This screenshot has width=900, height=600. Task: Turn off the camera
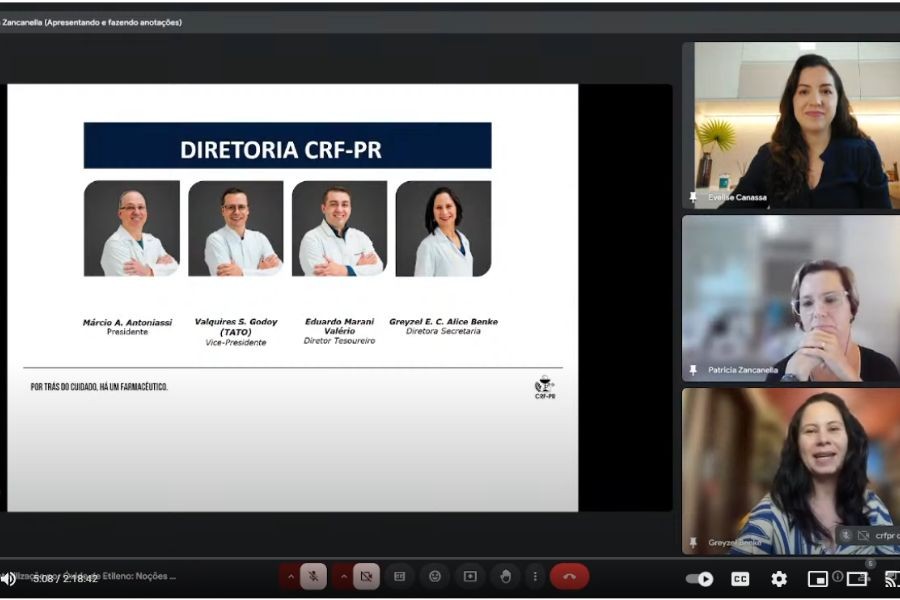367,576
